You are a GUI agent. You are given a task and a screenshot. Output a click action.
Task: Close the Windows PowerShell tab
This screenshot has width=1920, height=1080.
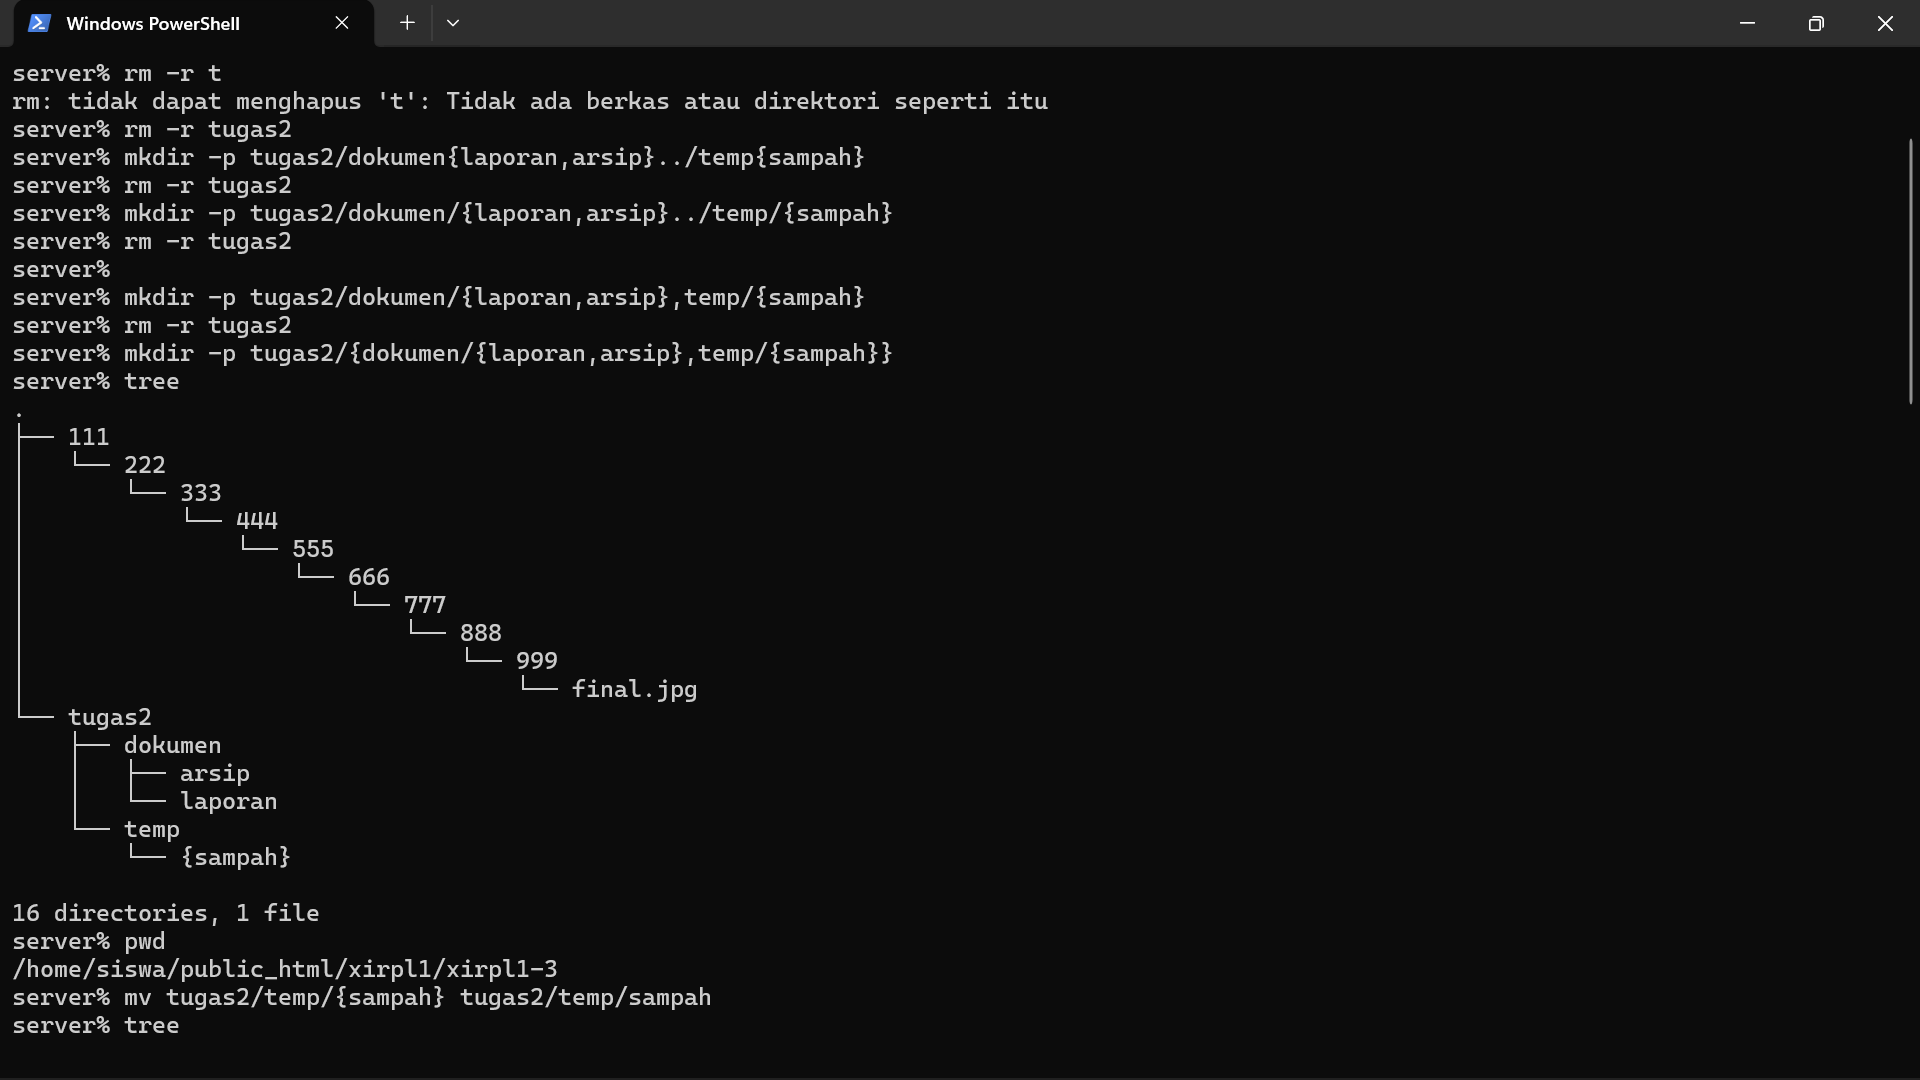point(342,23)
